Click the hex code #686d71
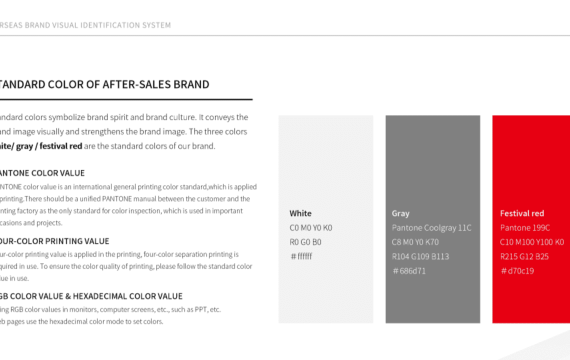Viewport: 570px width, 360px height. tap(409, 271)
